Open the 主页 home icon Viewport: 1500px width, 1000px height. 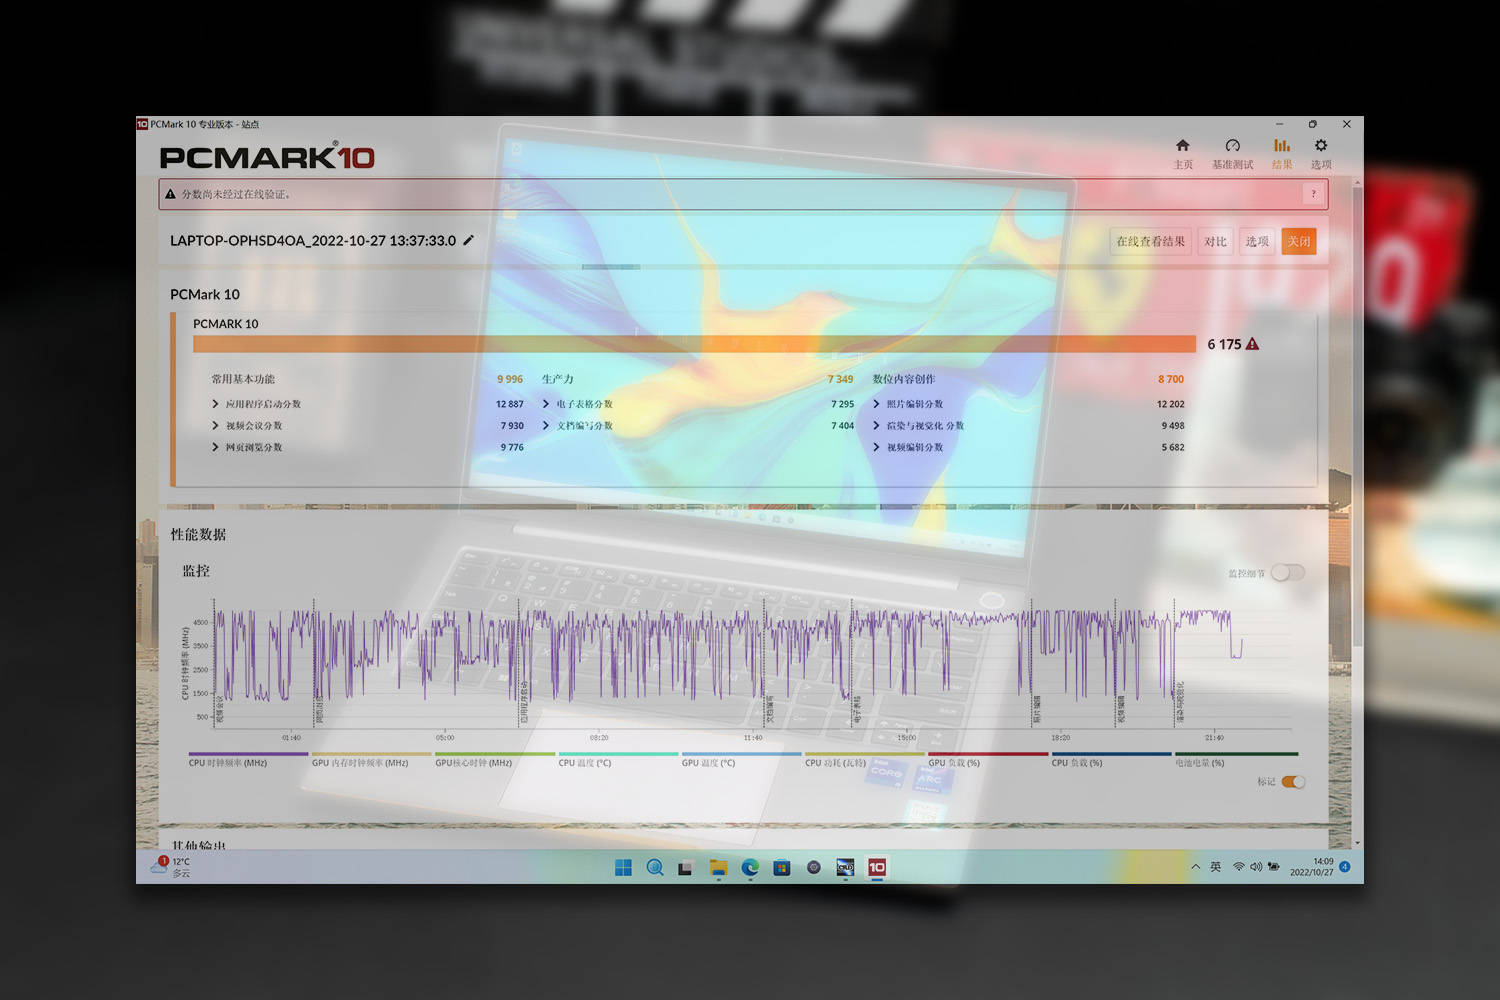click(x=1183, y=146)
